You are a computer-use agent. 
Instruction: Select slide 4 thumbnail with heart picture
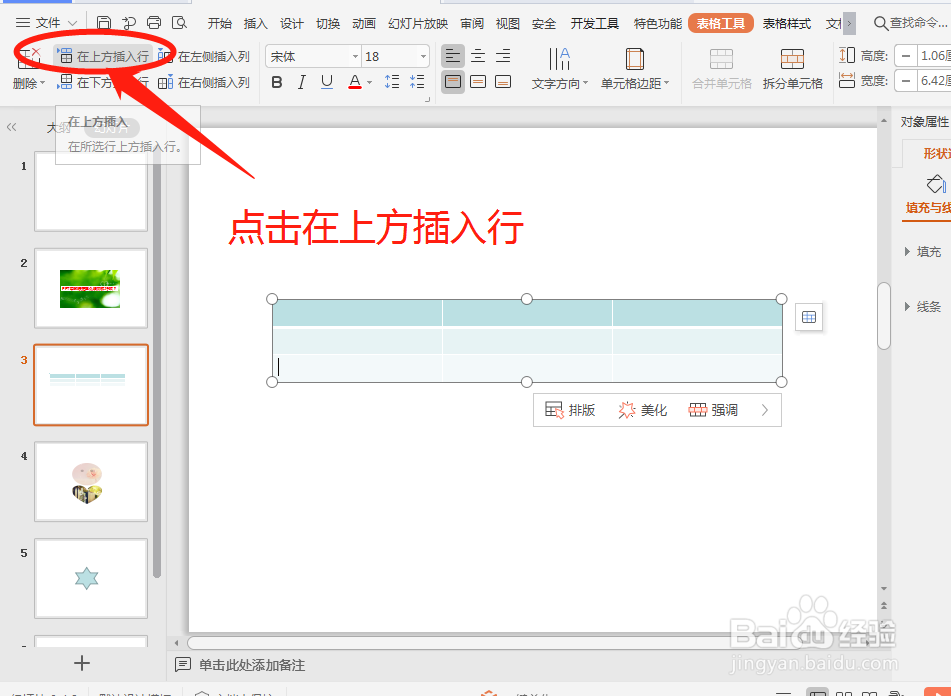coord(91,481)
